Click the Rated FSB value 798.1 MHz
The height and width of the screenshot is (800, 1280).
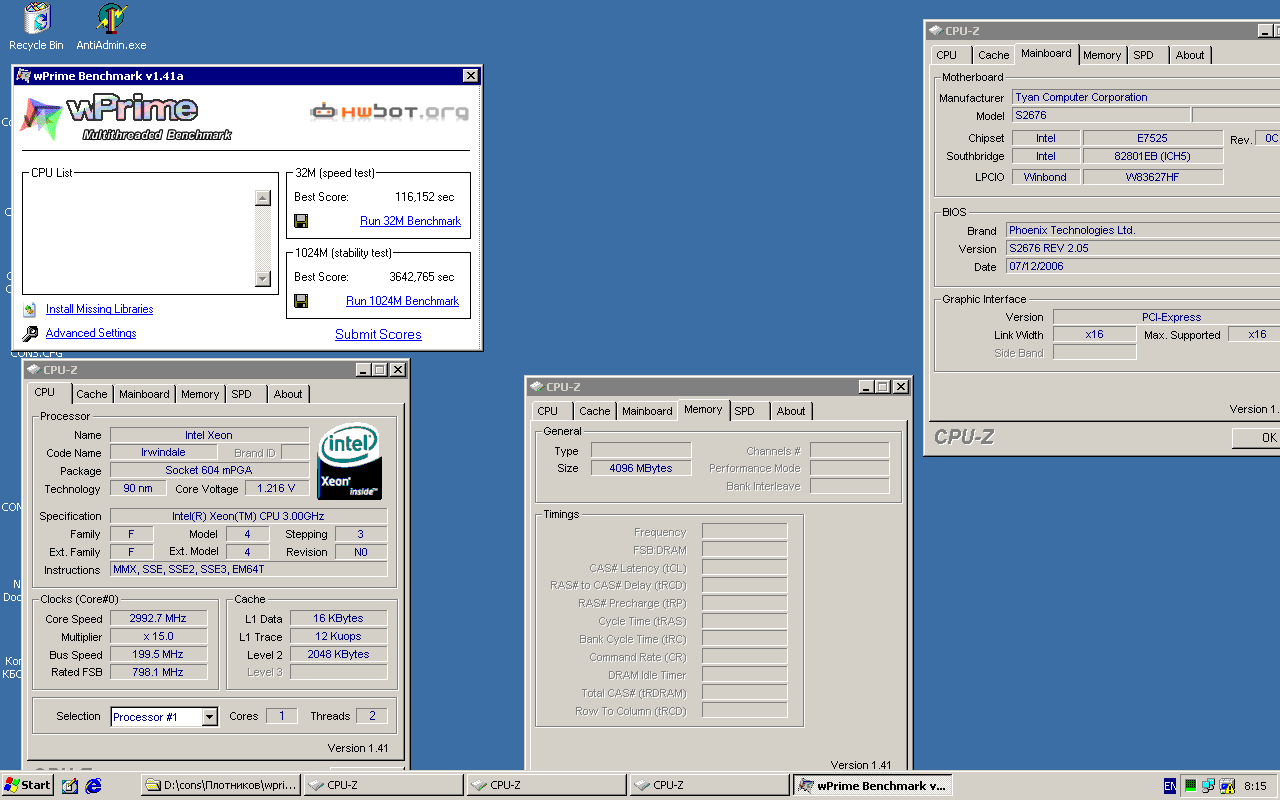point(158,672)
